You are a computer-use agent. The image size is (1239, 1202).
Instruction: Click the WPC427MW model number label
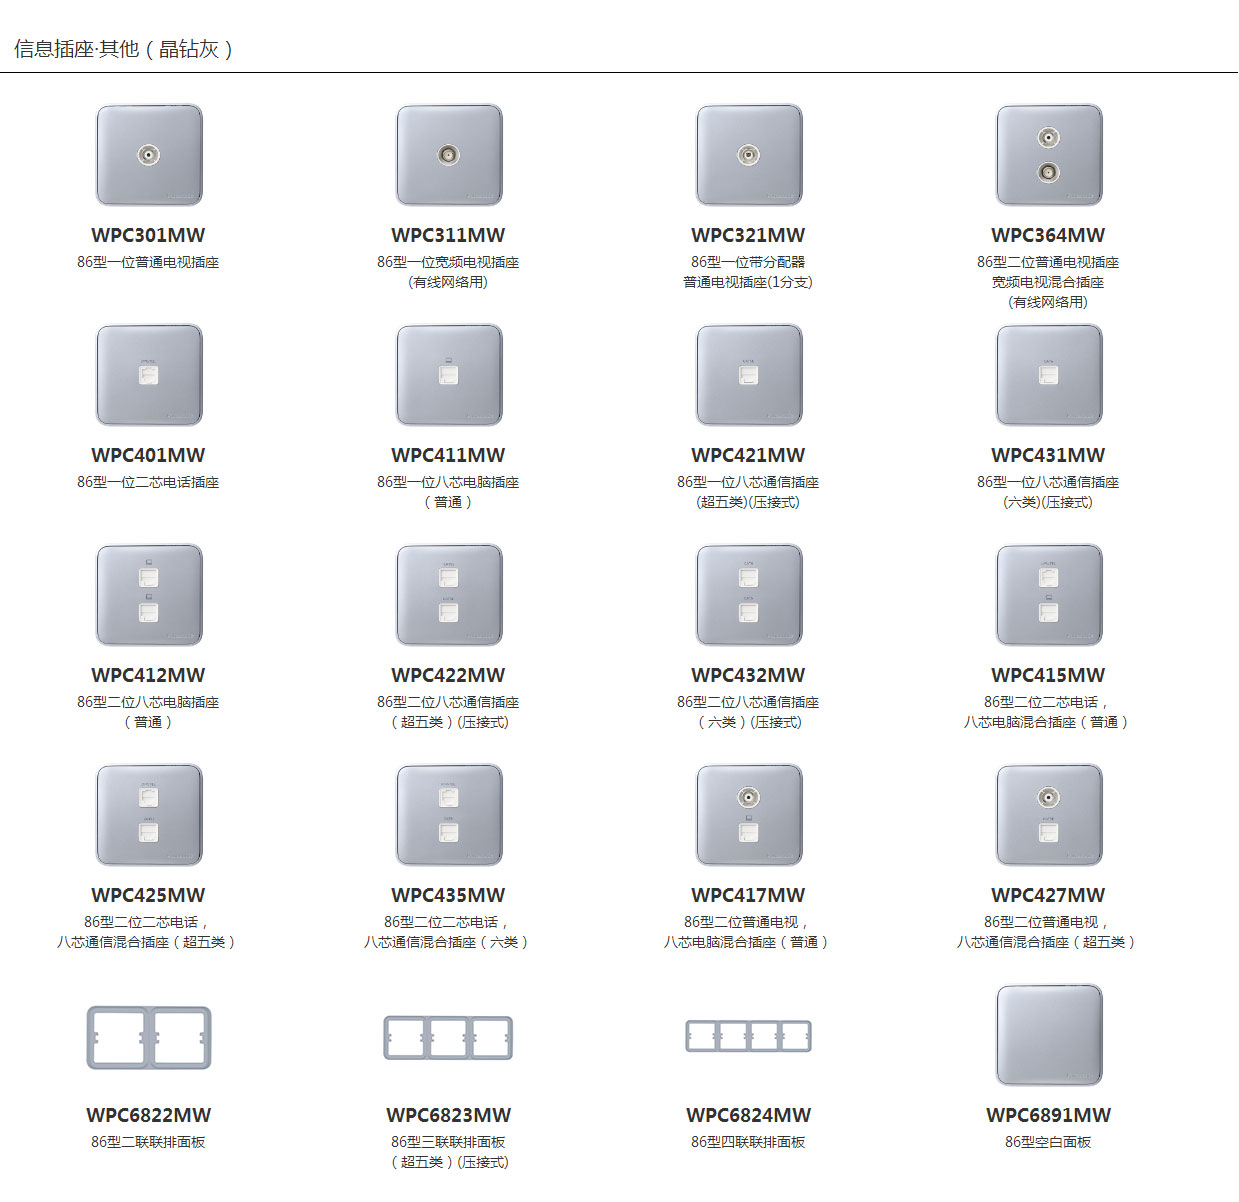click(1048, 896)
